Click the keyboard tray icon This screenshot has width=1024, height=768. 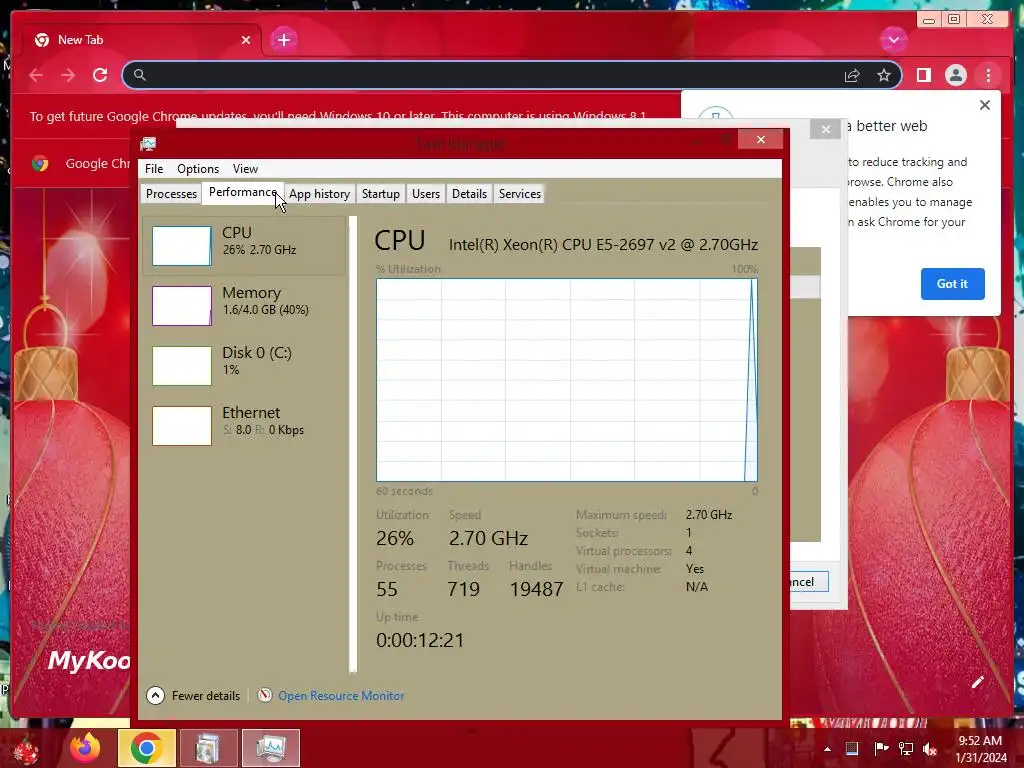click(852, 748)
